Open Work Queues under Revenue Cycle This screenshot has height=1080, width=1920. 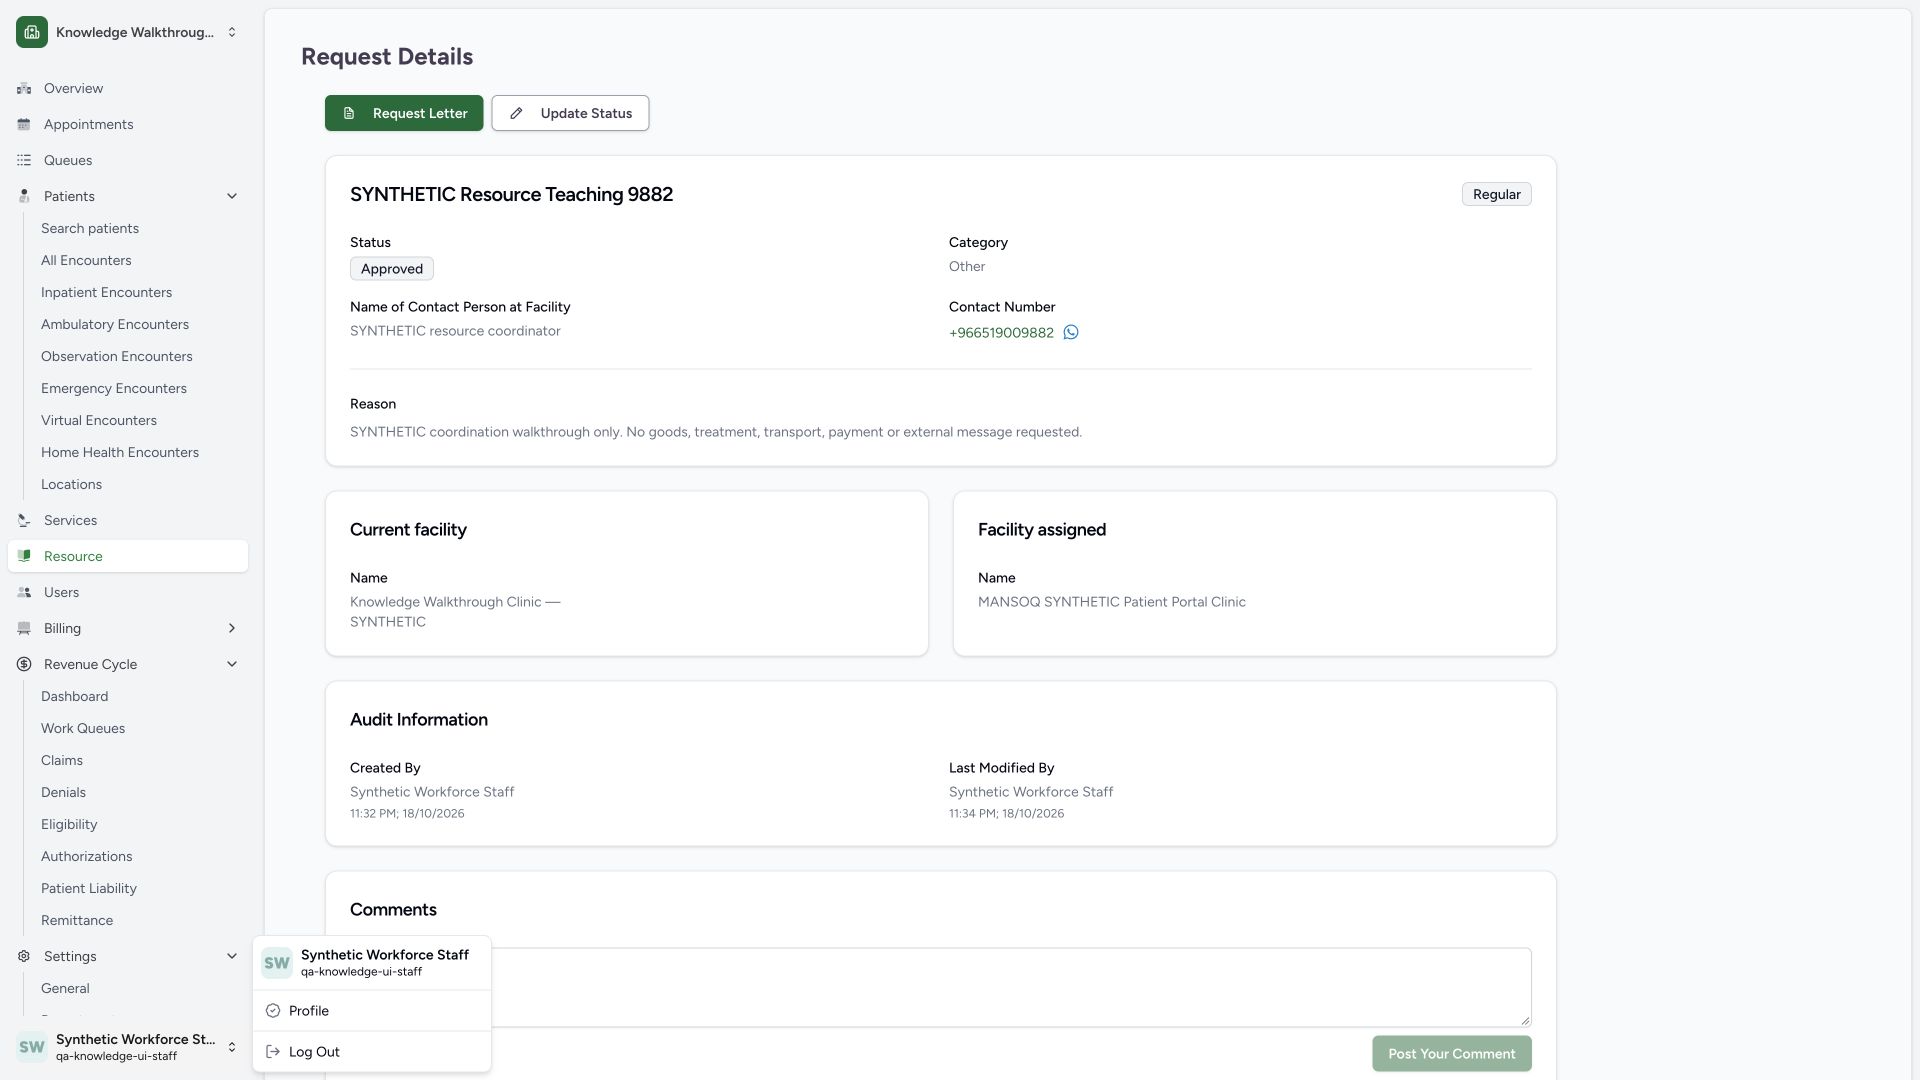tap(83, 729)
